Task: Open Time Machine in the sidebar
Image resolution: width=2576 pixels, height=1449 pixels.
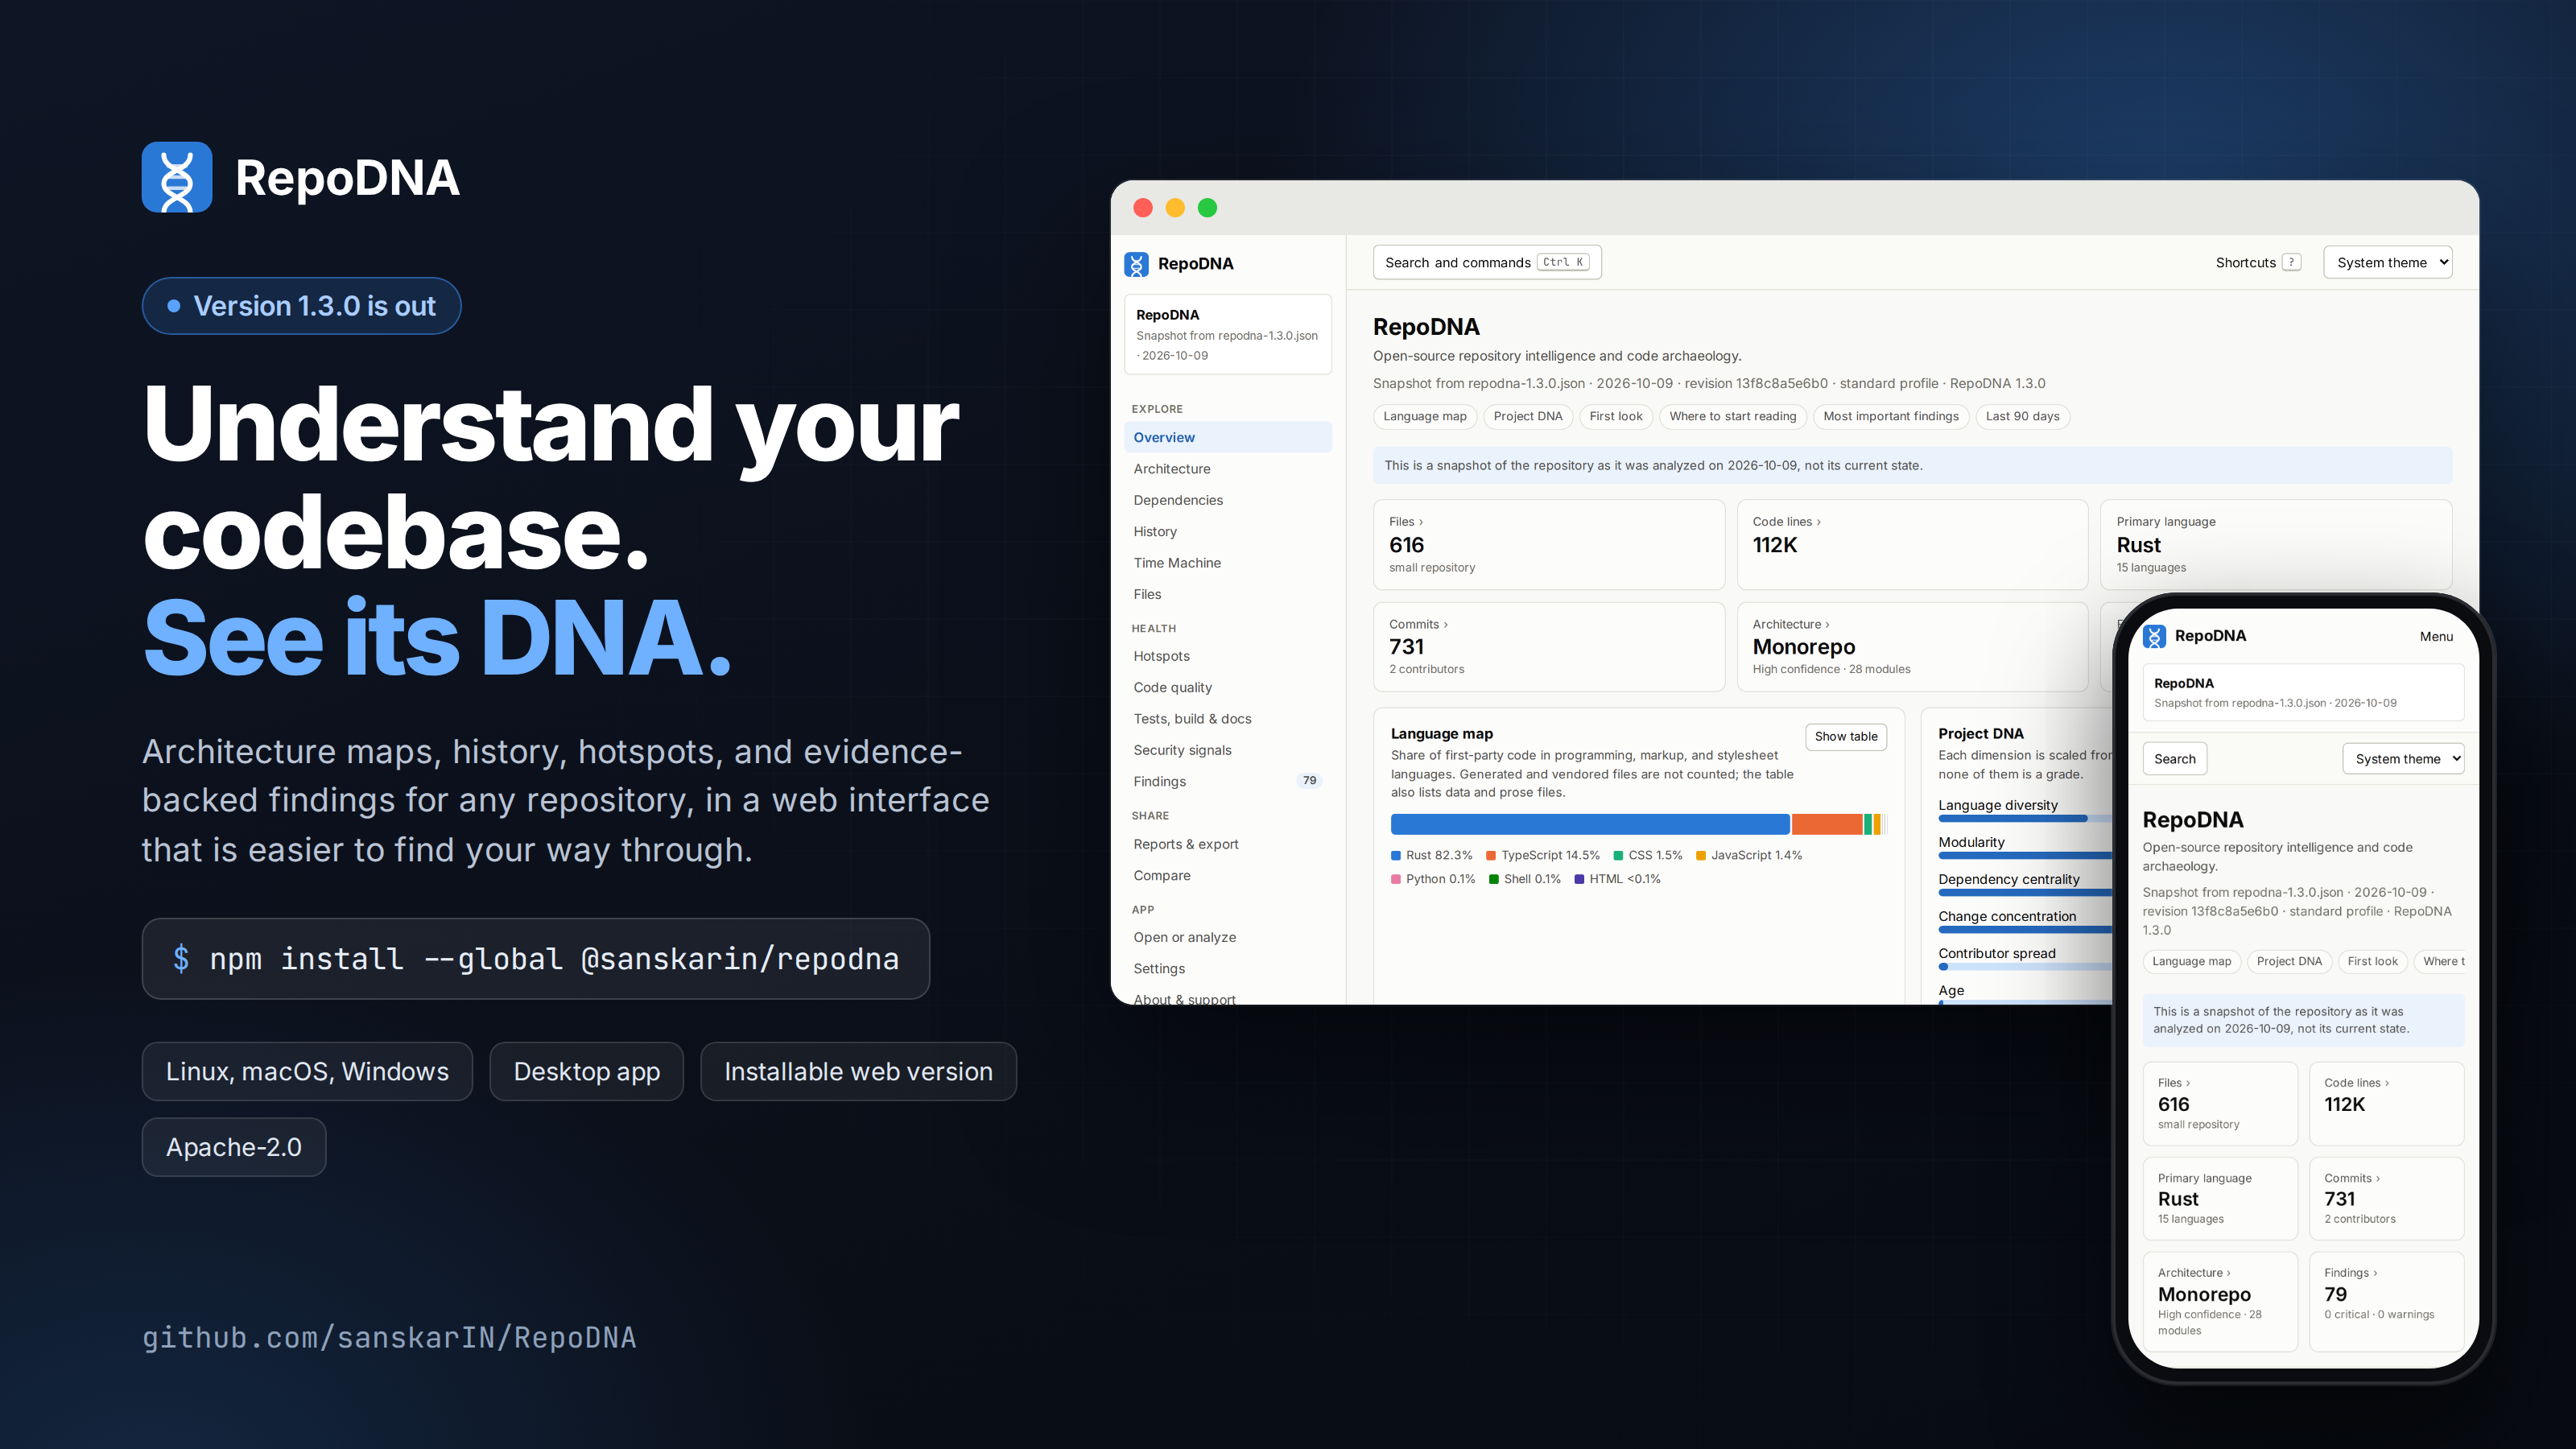Action: point(1227,563)
